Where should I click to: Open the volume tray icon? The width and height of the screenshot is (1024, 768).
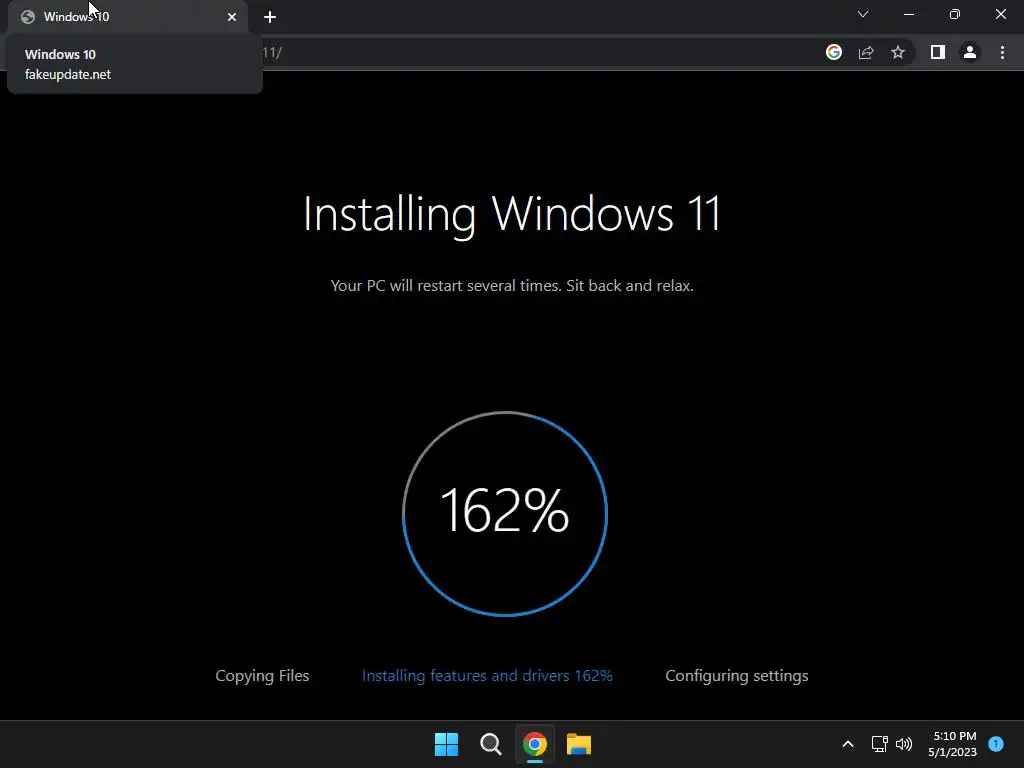pyautogui.click(x=904, y=744)
